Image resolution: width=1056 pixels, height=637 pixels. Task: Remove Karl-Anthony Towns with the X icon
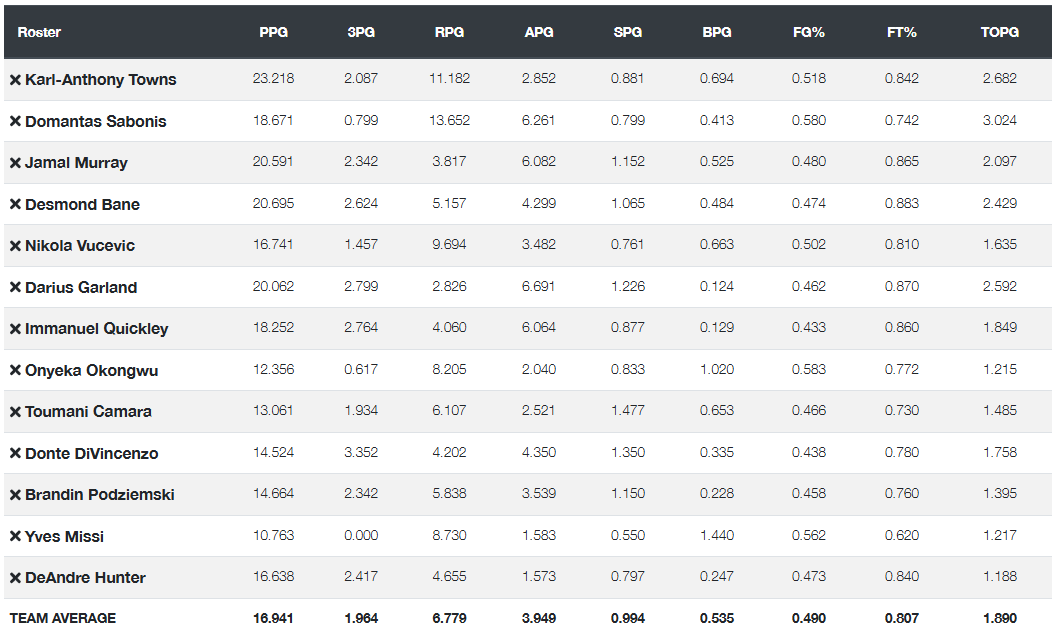click(x=15, y=80)
